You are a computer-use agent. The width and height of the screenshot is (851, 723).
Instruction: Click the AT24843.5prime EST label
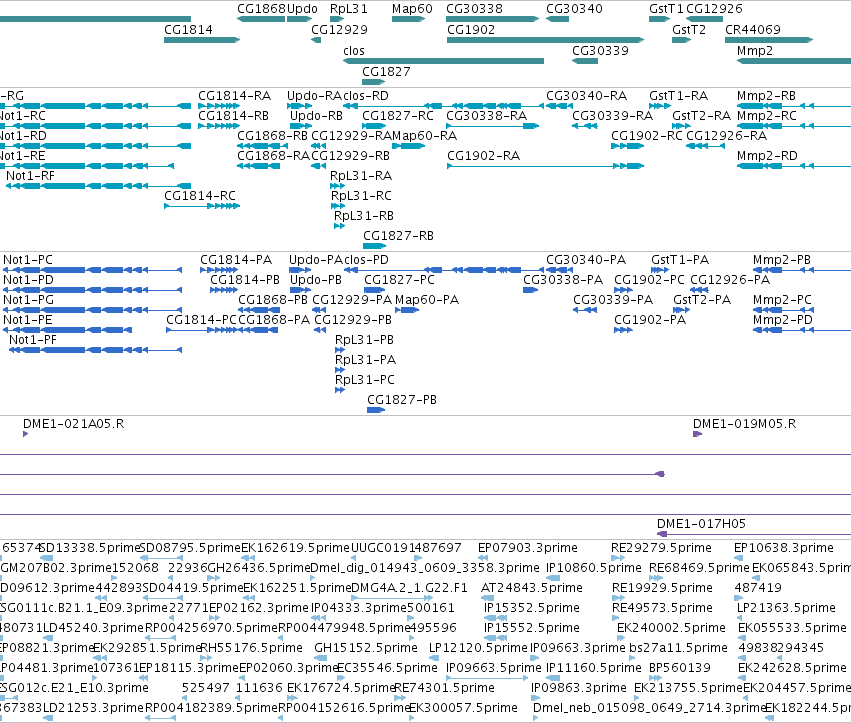(532, 588)
